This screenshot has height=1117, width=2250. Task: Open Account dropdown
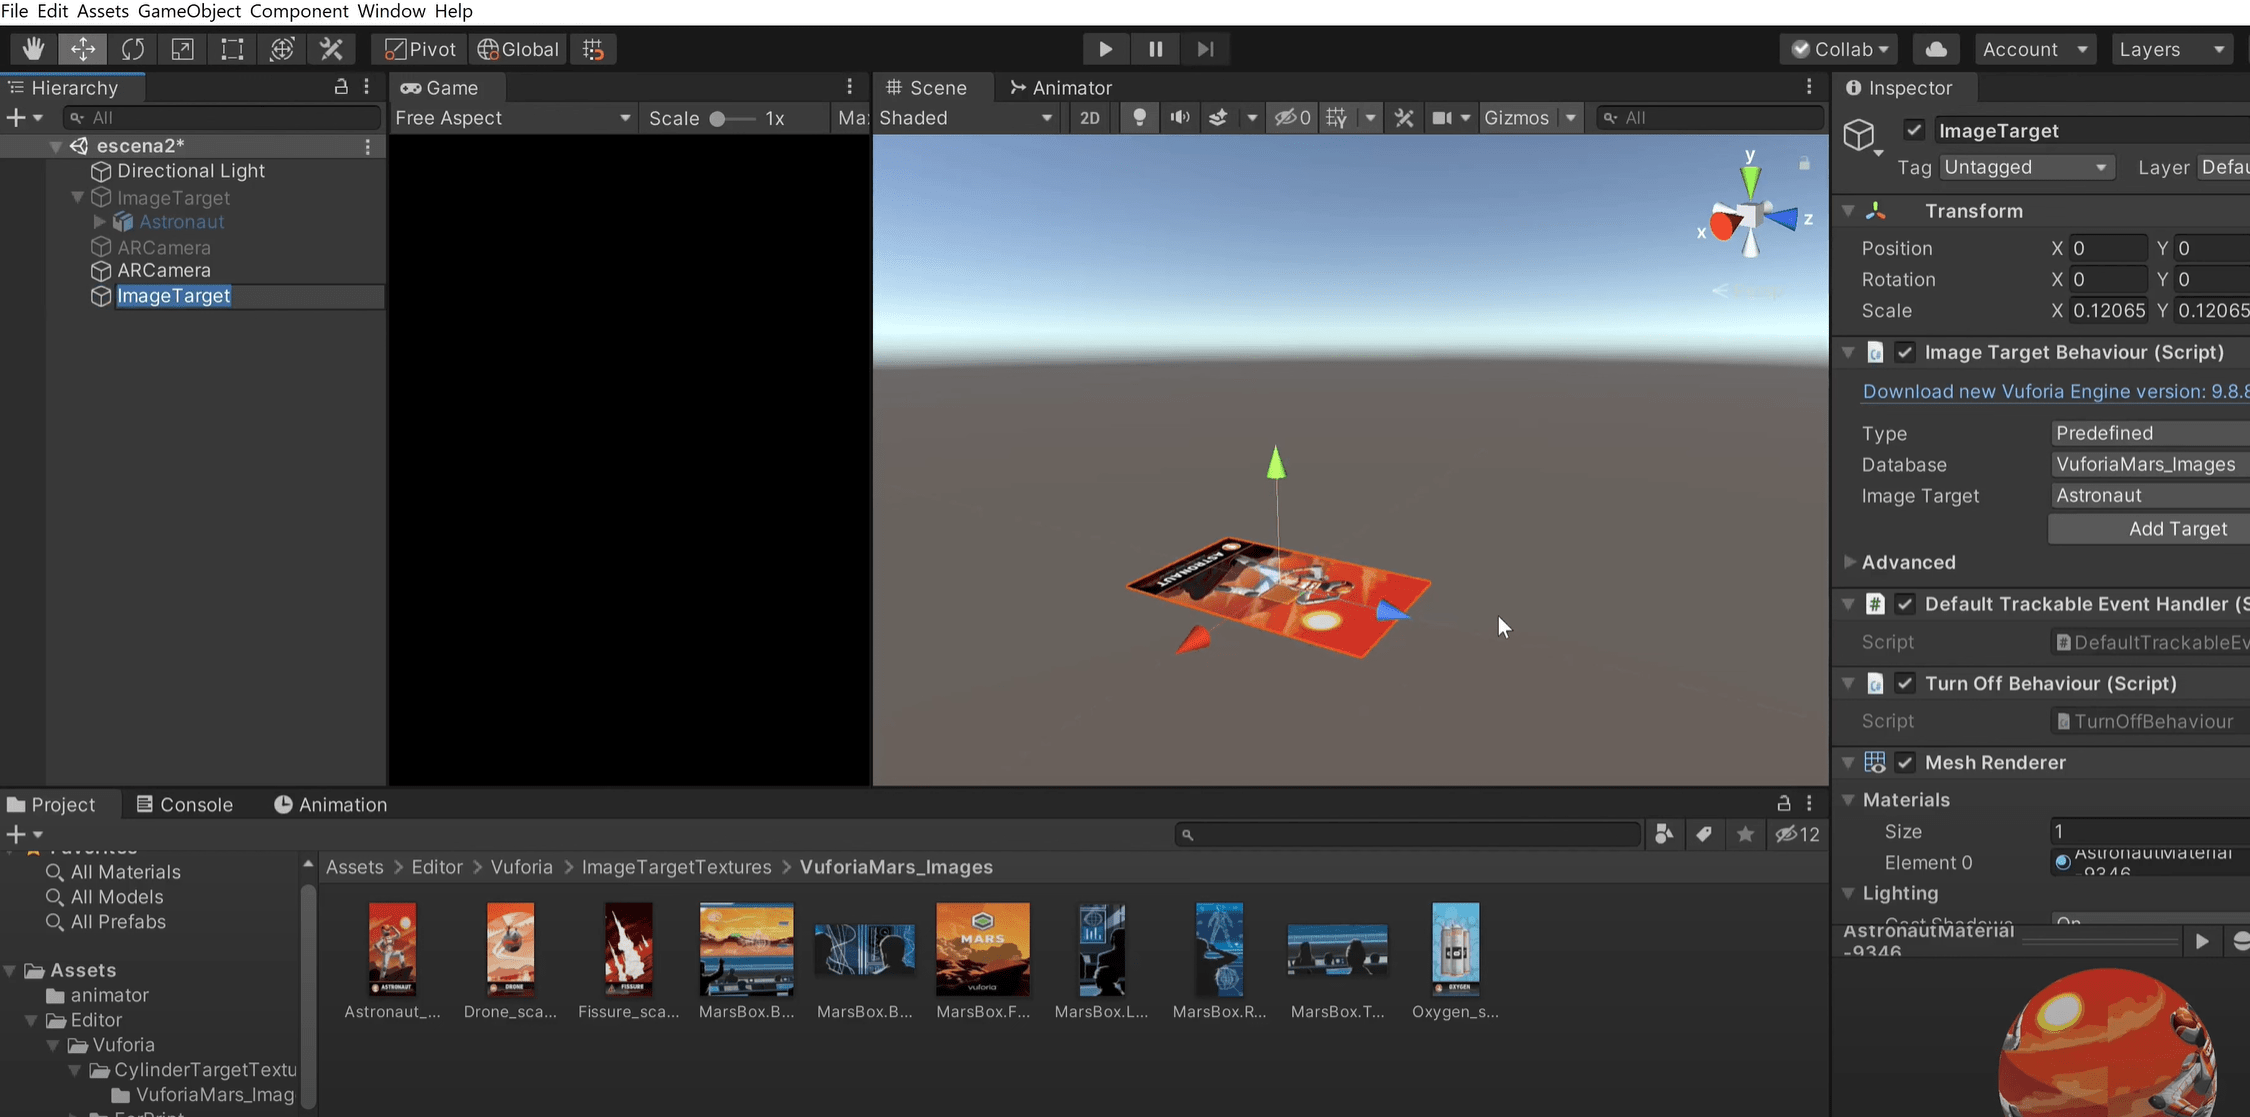pyautogui.click(x=2035, y=49)
